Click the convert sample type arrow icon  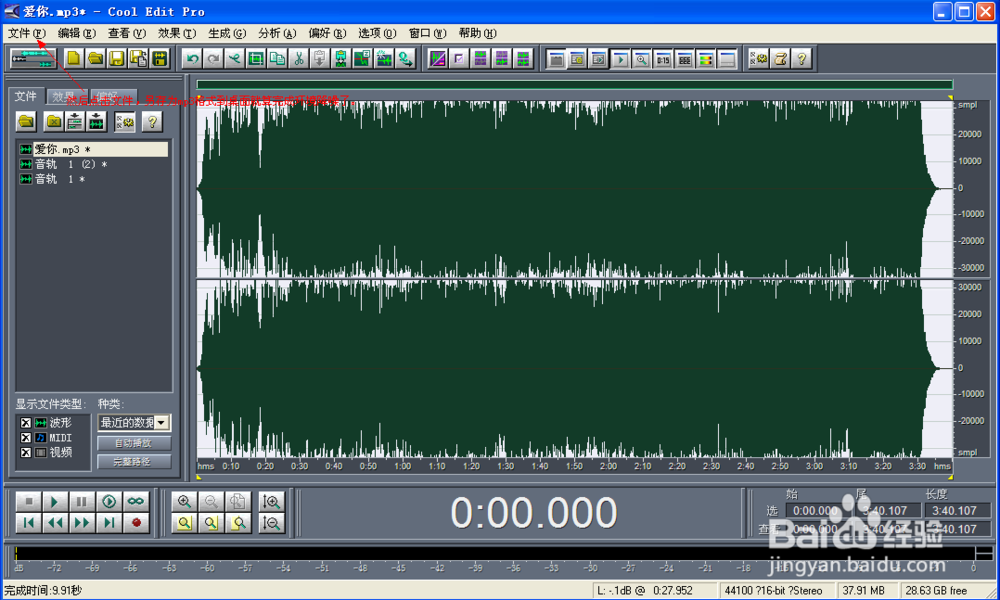406,59
